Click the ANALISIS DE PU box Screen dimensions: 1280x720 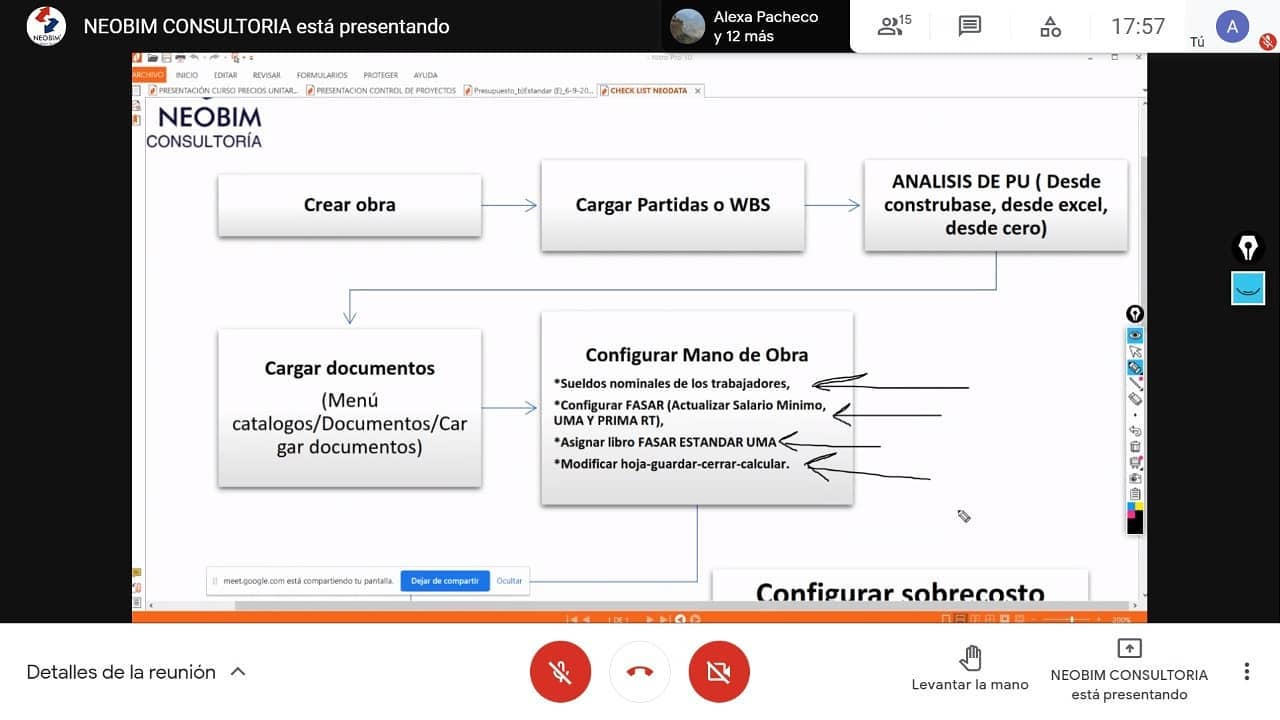point(996,205)
